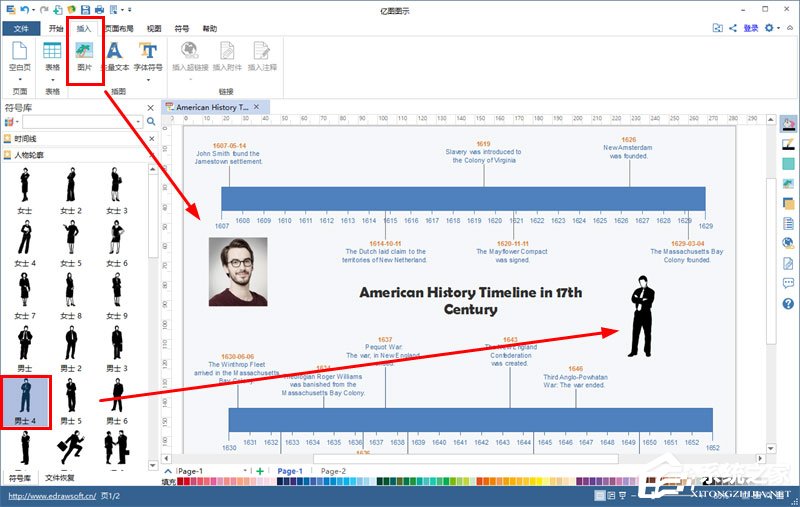Viewport: 800px width, 507px height.
Task: Open the fill paint bucket side panel icon
Action: click(788, 124)
